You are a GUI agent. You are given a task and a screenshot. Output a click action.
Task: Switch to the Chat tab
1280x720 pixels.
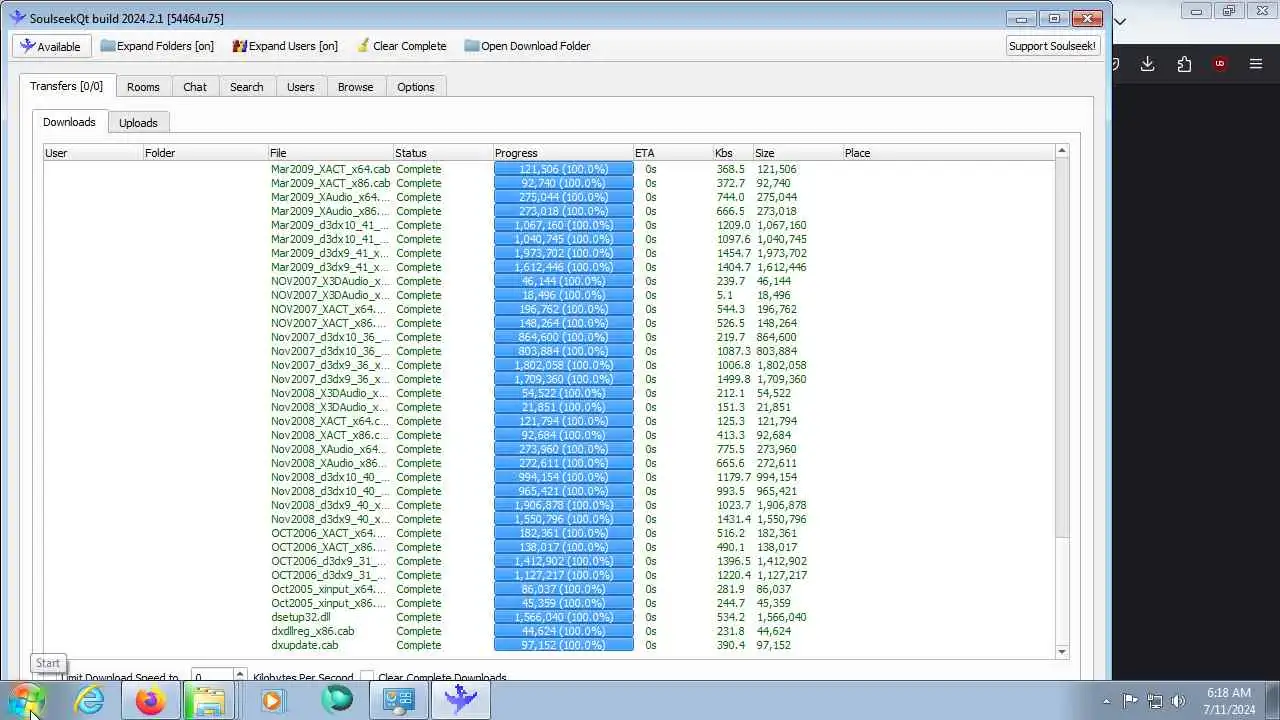pyautogui.click(x=195, y=87)
